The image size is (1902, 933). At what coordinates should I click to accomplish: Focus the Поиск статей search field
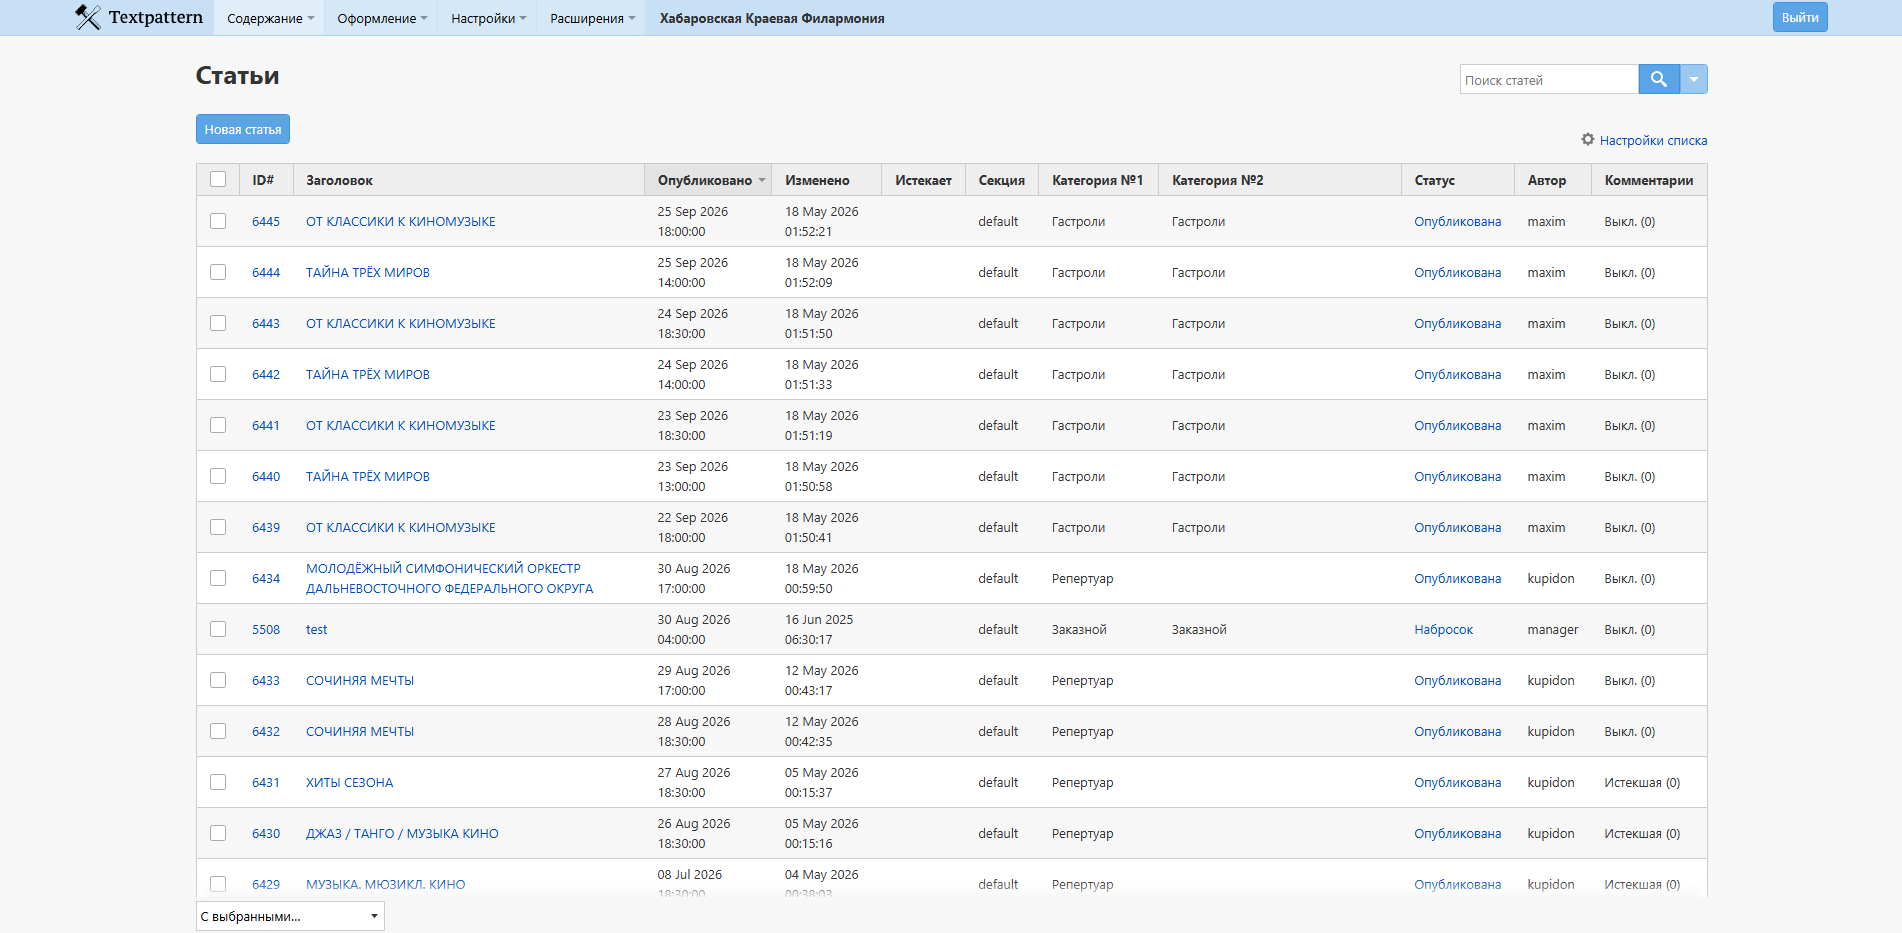[x=1549, y=79]
